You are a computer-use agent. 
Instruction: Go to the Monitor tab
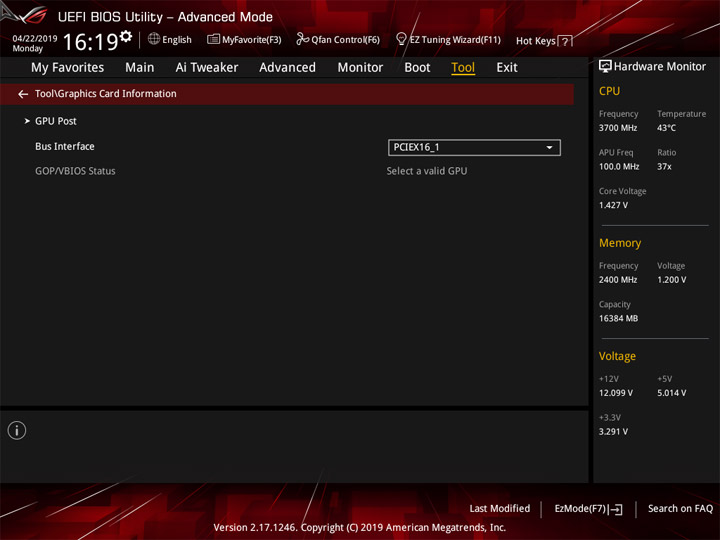360,68
